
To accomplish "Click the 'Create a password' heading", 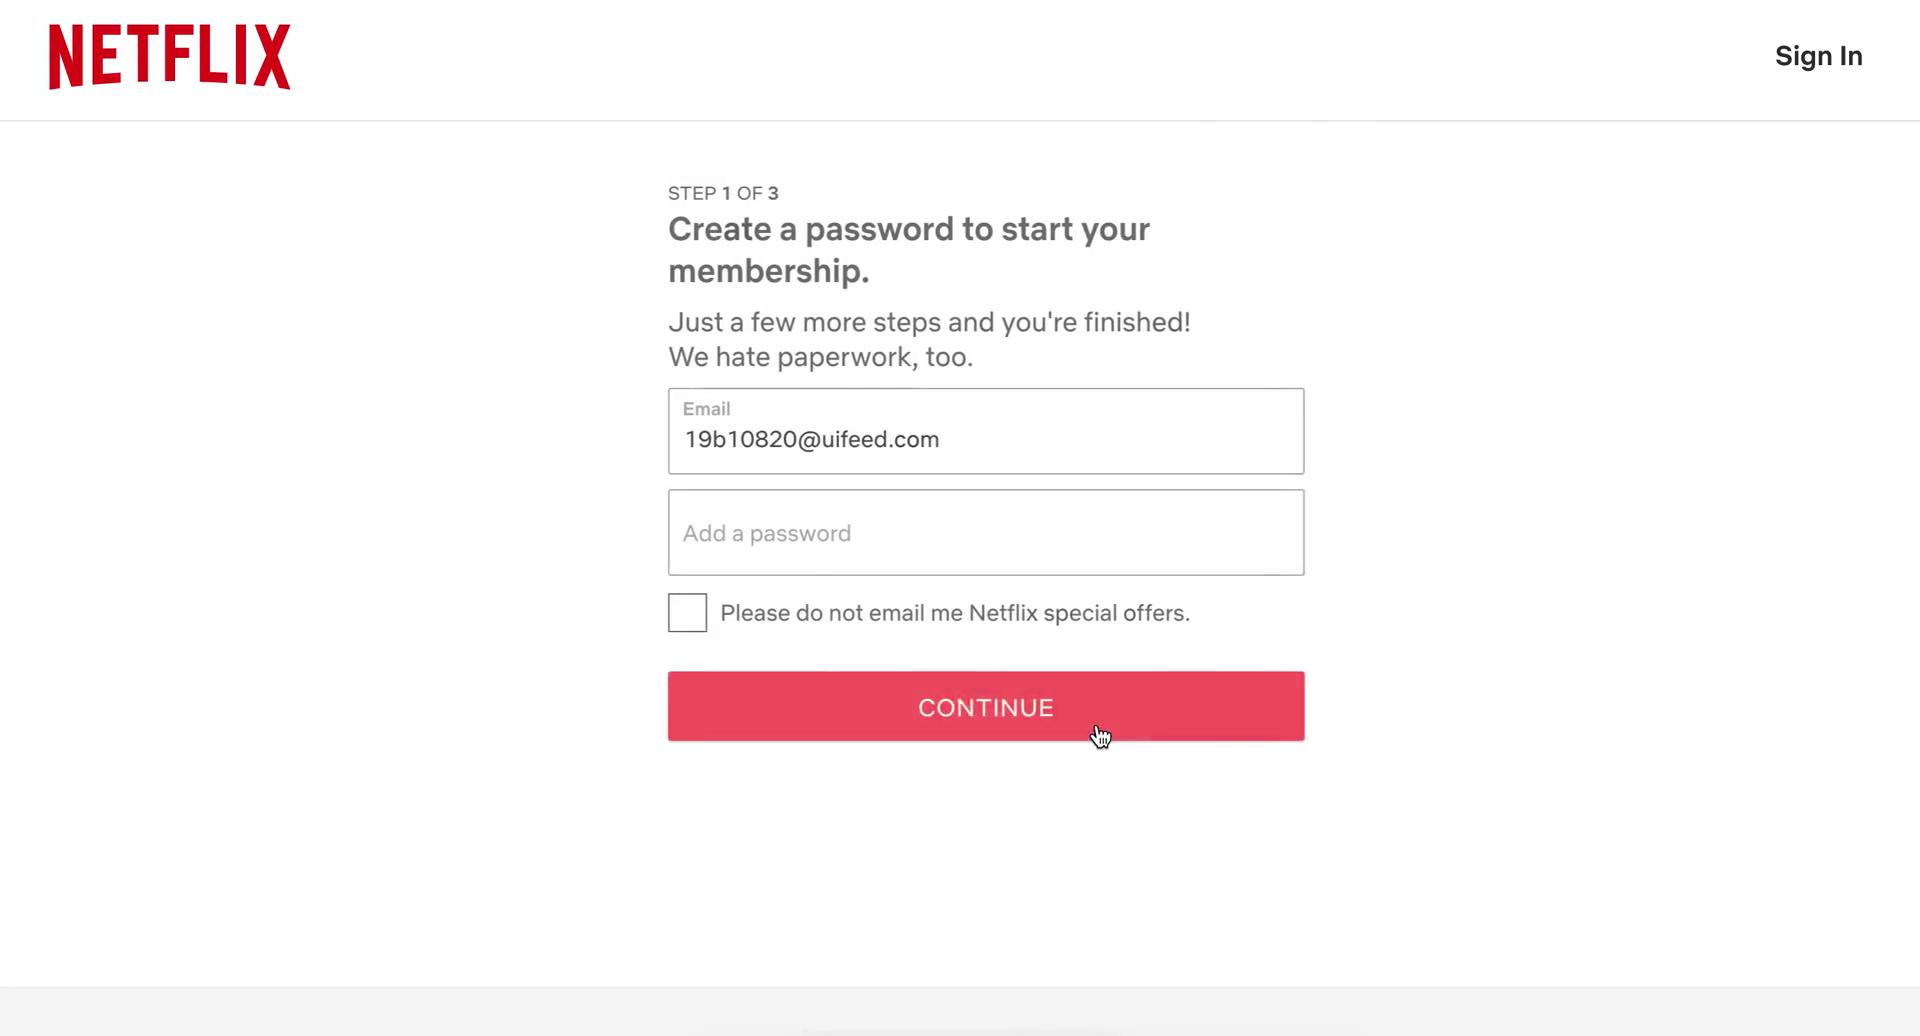I will [x=908, y=229].
